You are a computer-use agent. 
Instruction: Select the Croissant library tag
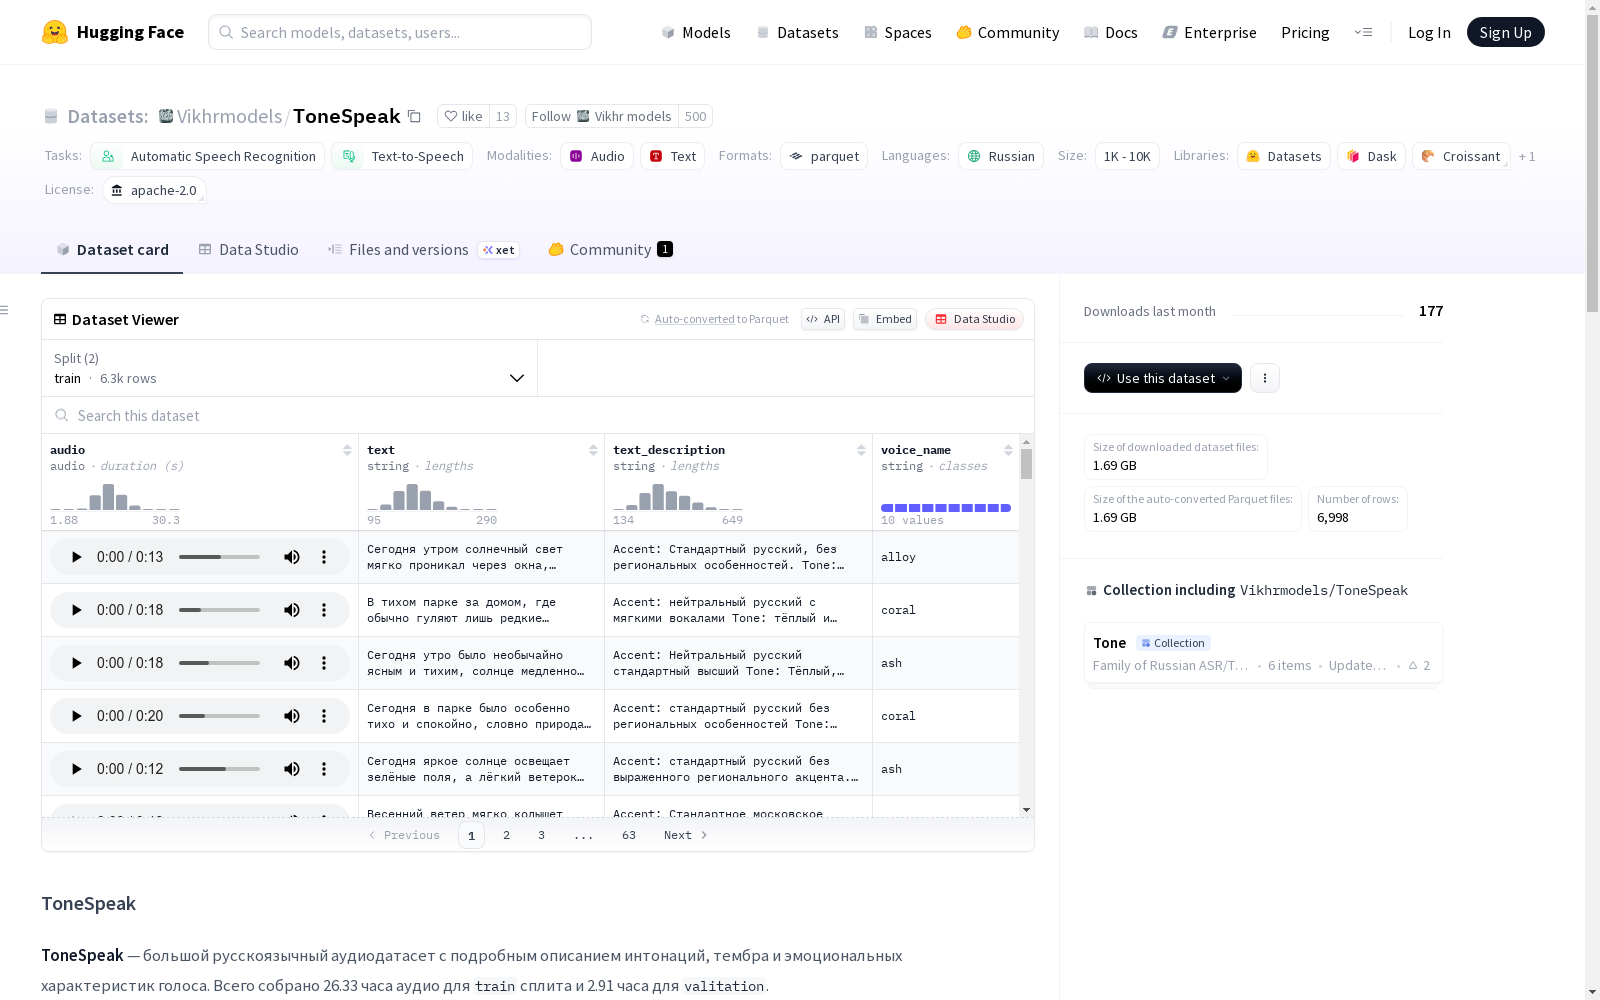[1461, 156]
